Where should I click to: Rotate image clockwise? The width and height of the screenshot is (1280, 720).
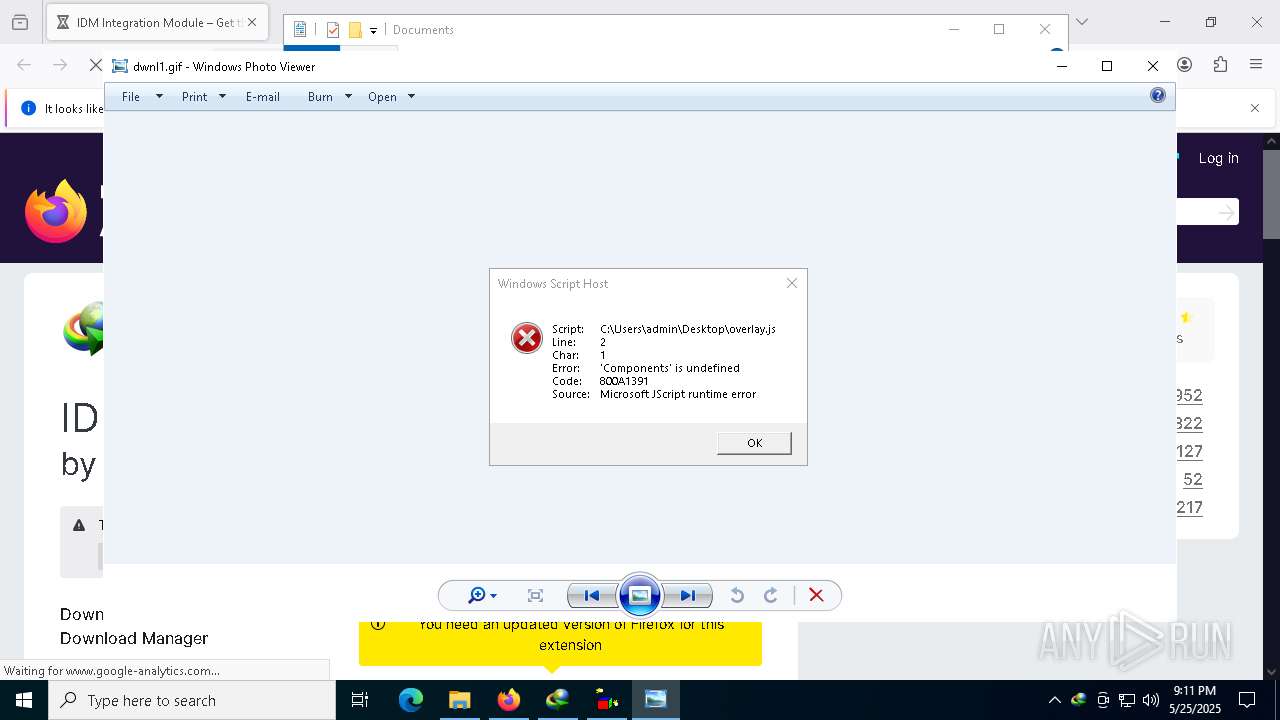point(770,596)
